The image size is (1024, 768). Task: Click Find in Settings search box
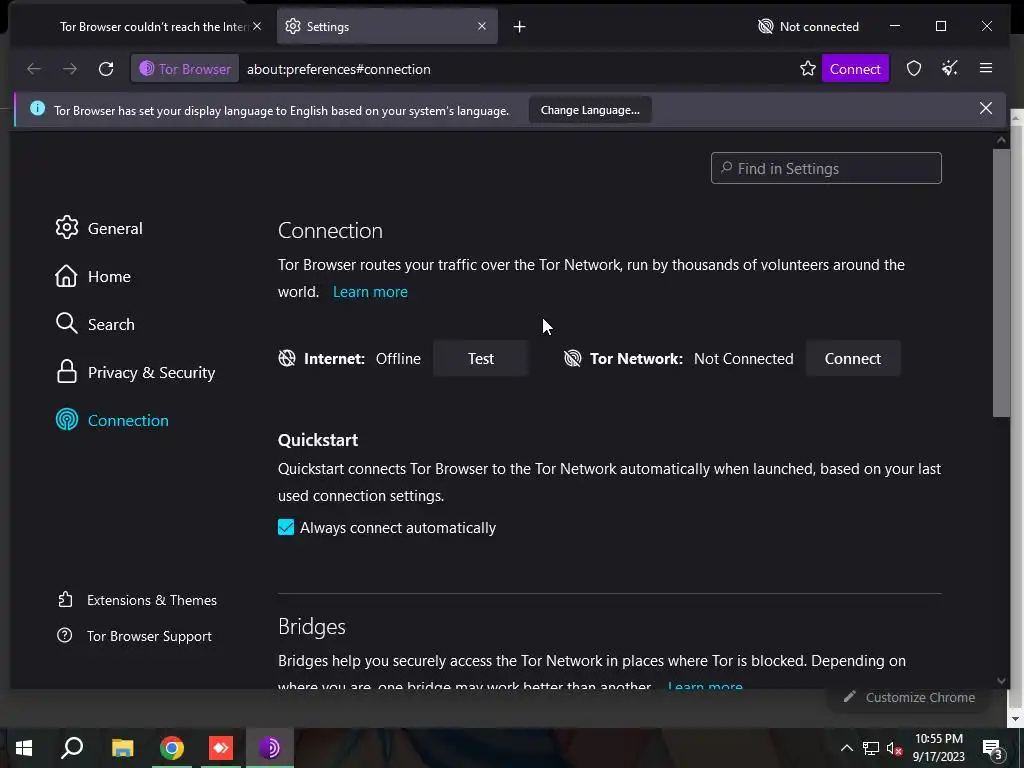coord(826,168)
